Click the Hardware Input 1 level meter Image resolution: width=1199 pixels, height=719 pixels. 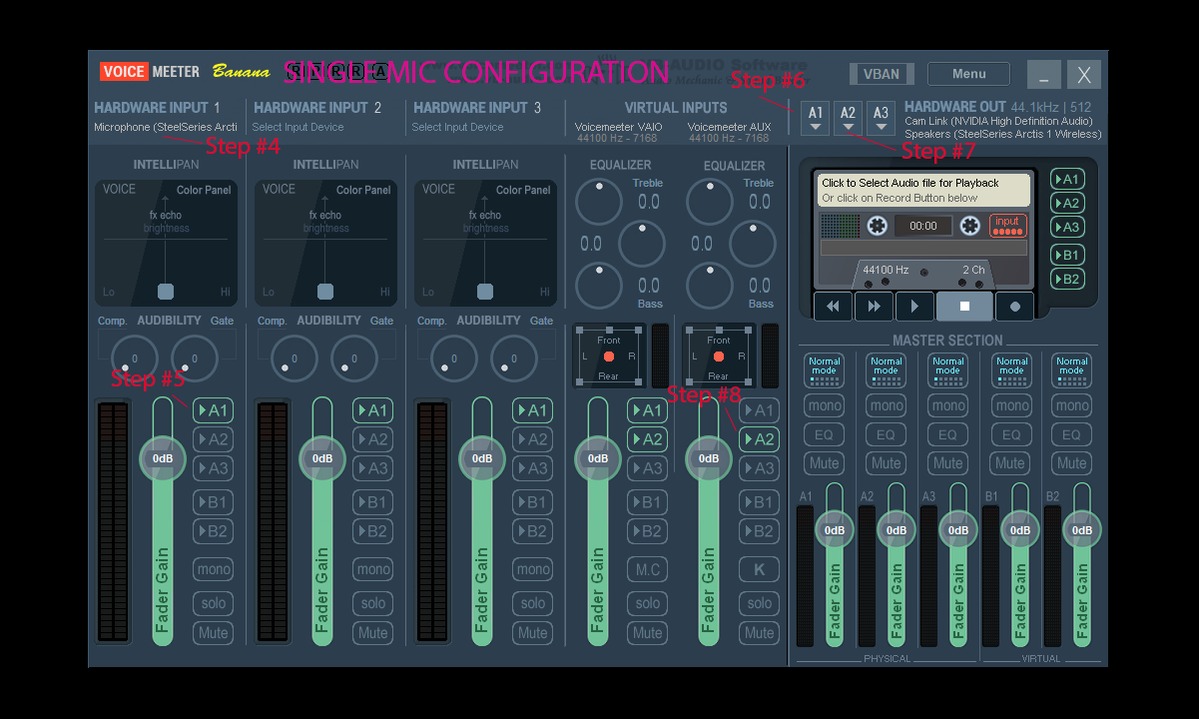(x=113, y=522)
